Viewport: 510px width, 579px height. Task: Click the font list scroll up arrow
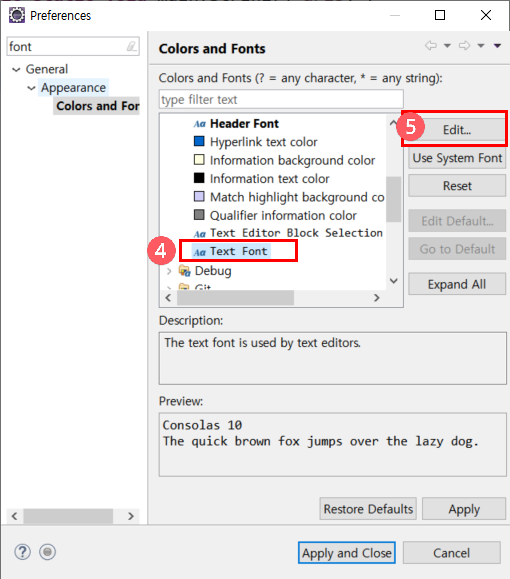pos(393,122)
